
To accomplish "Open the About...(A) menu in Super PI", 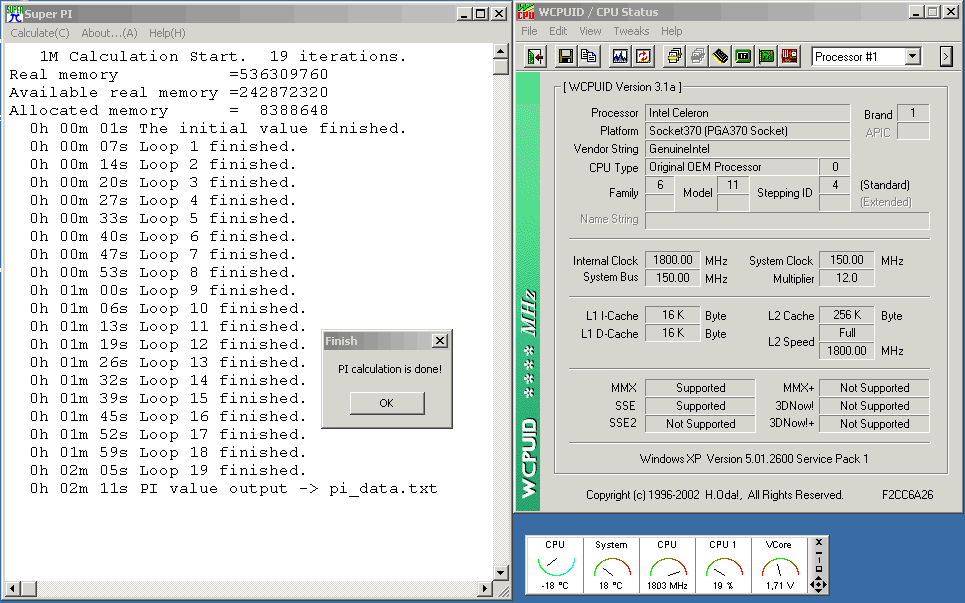I will click(x=109, y=33).
